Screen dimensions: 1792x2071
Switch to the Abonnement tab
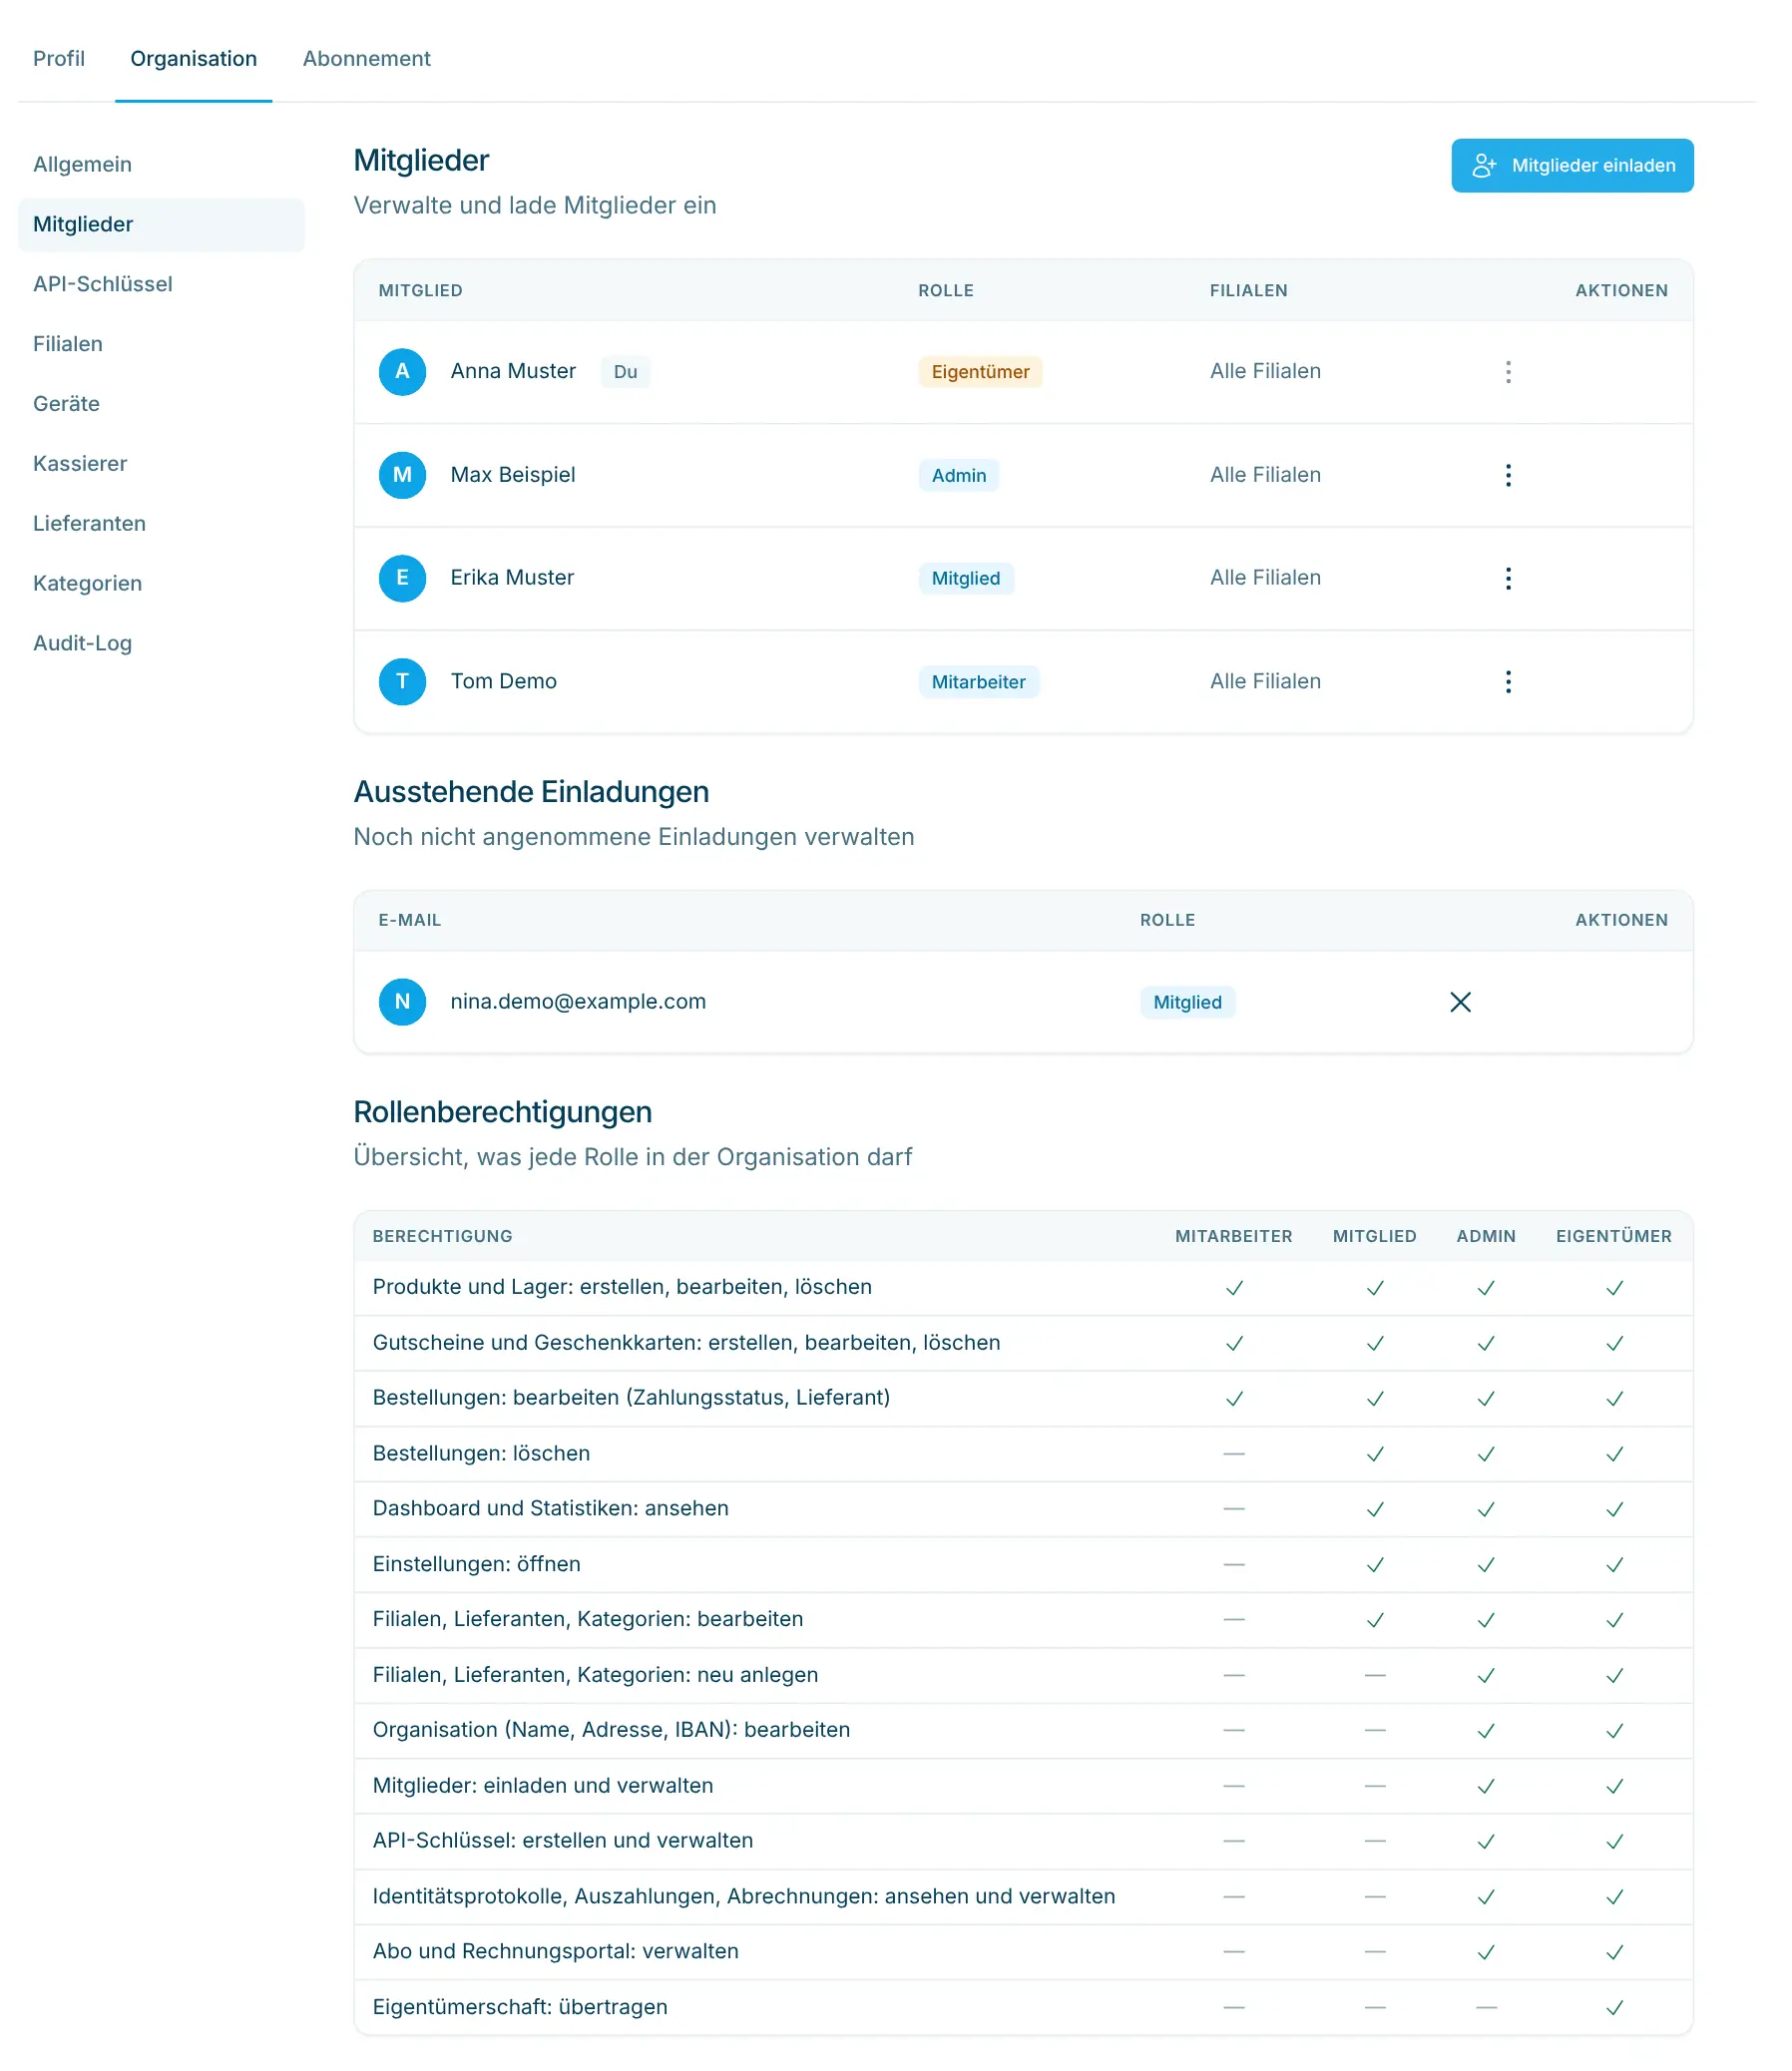point(366,59)
